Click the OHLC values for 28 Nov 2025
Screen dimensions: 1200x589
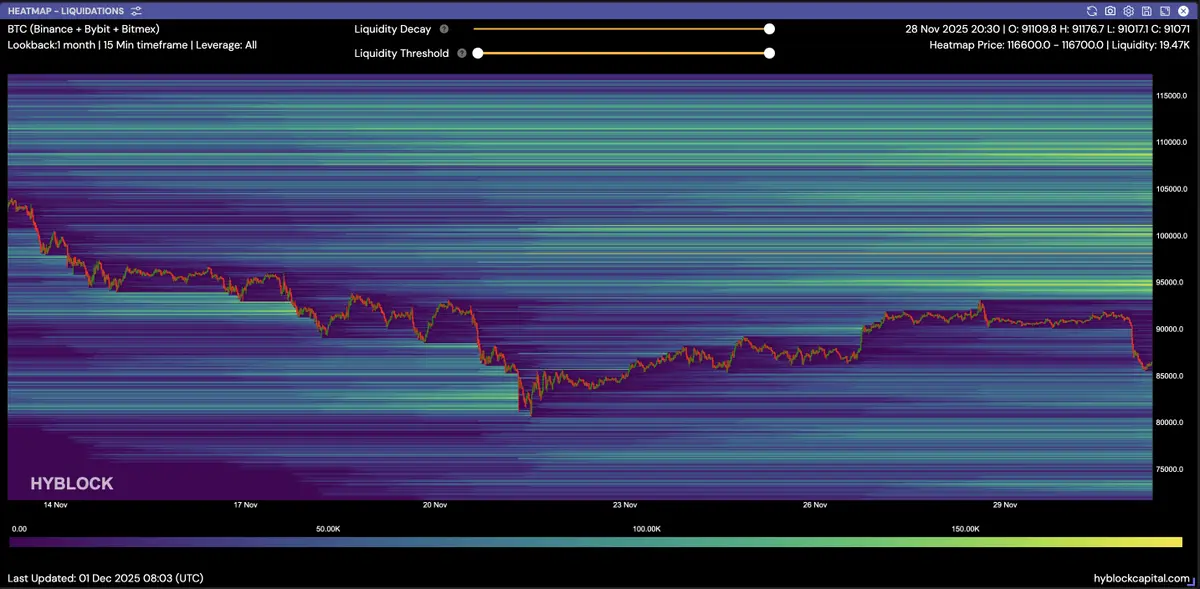pyautogui.click(x=1048, y=29)
